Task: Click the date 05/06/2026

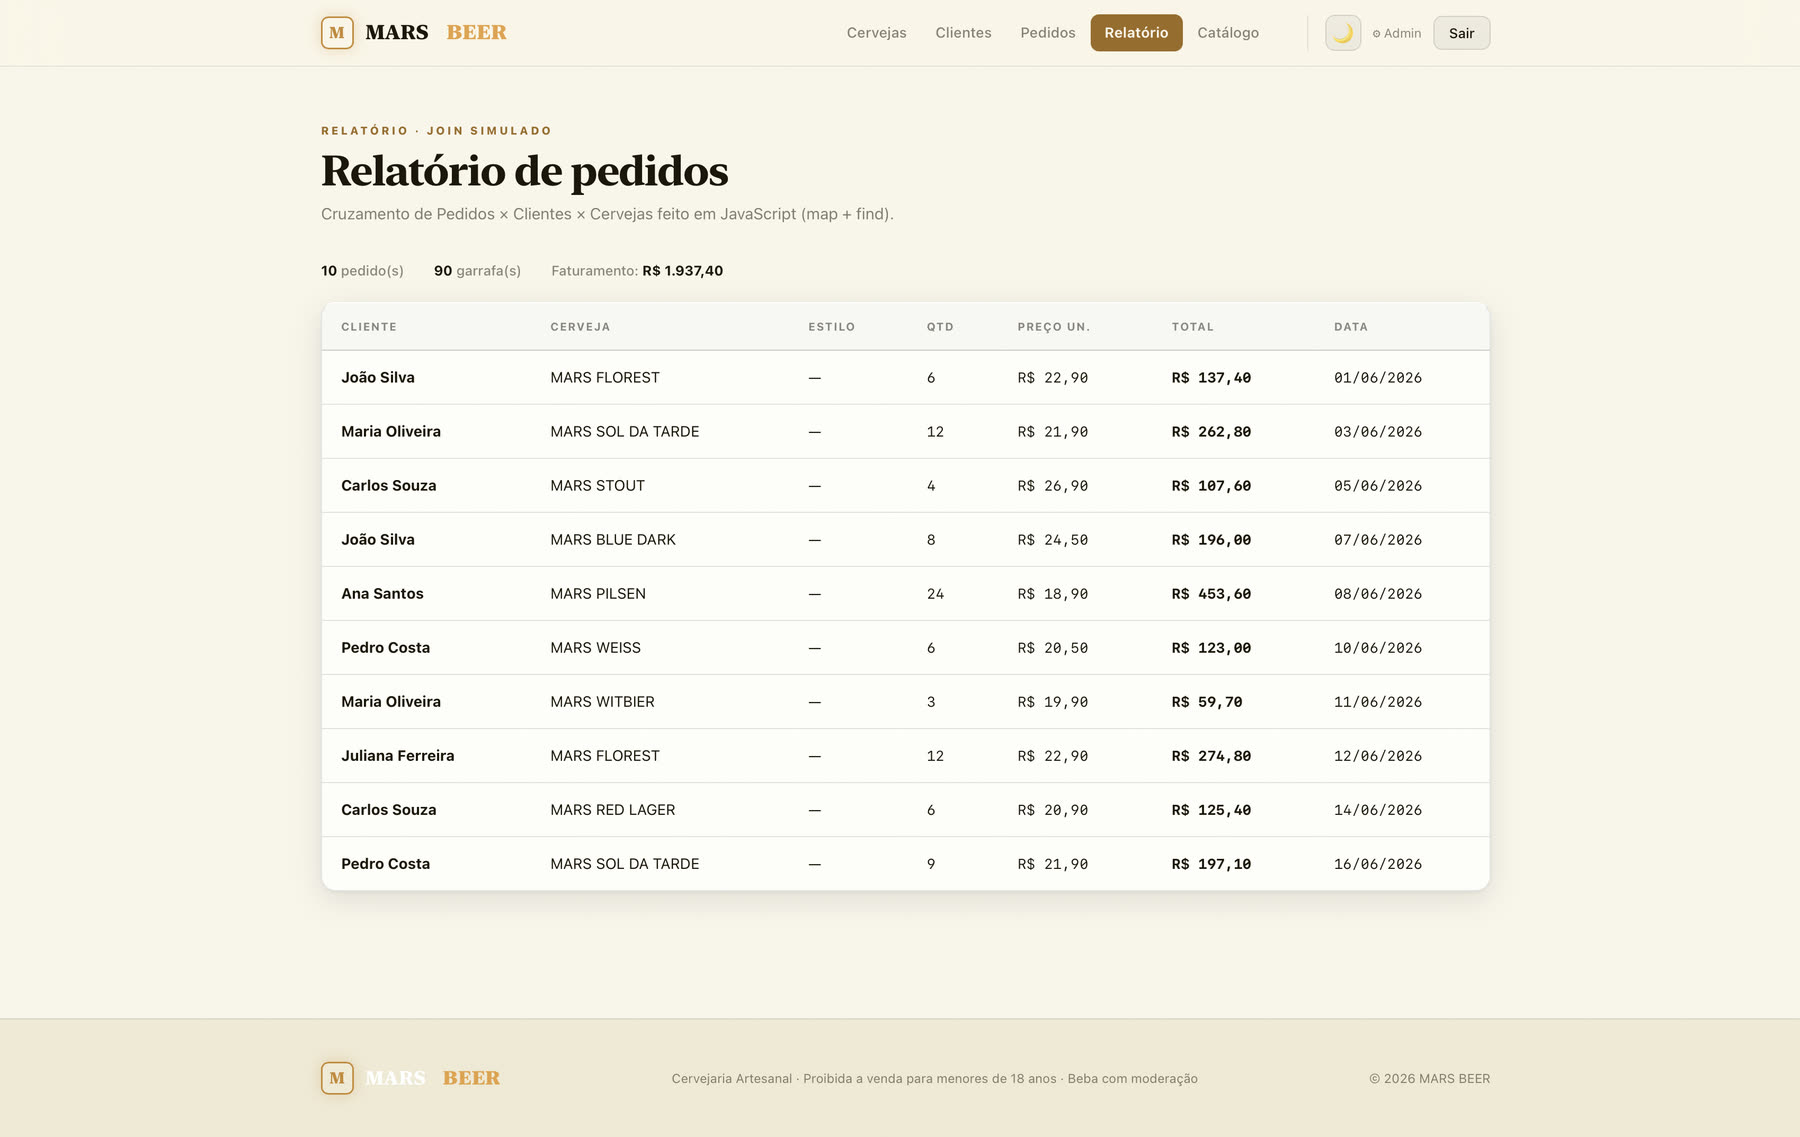Action: (x=1378, y=486)
